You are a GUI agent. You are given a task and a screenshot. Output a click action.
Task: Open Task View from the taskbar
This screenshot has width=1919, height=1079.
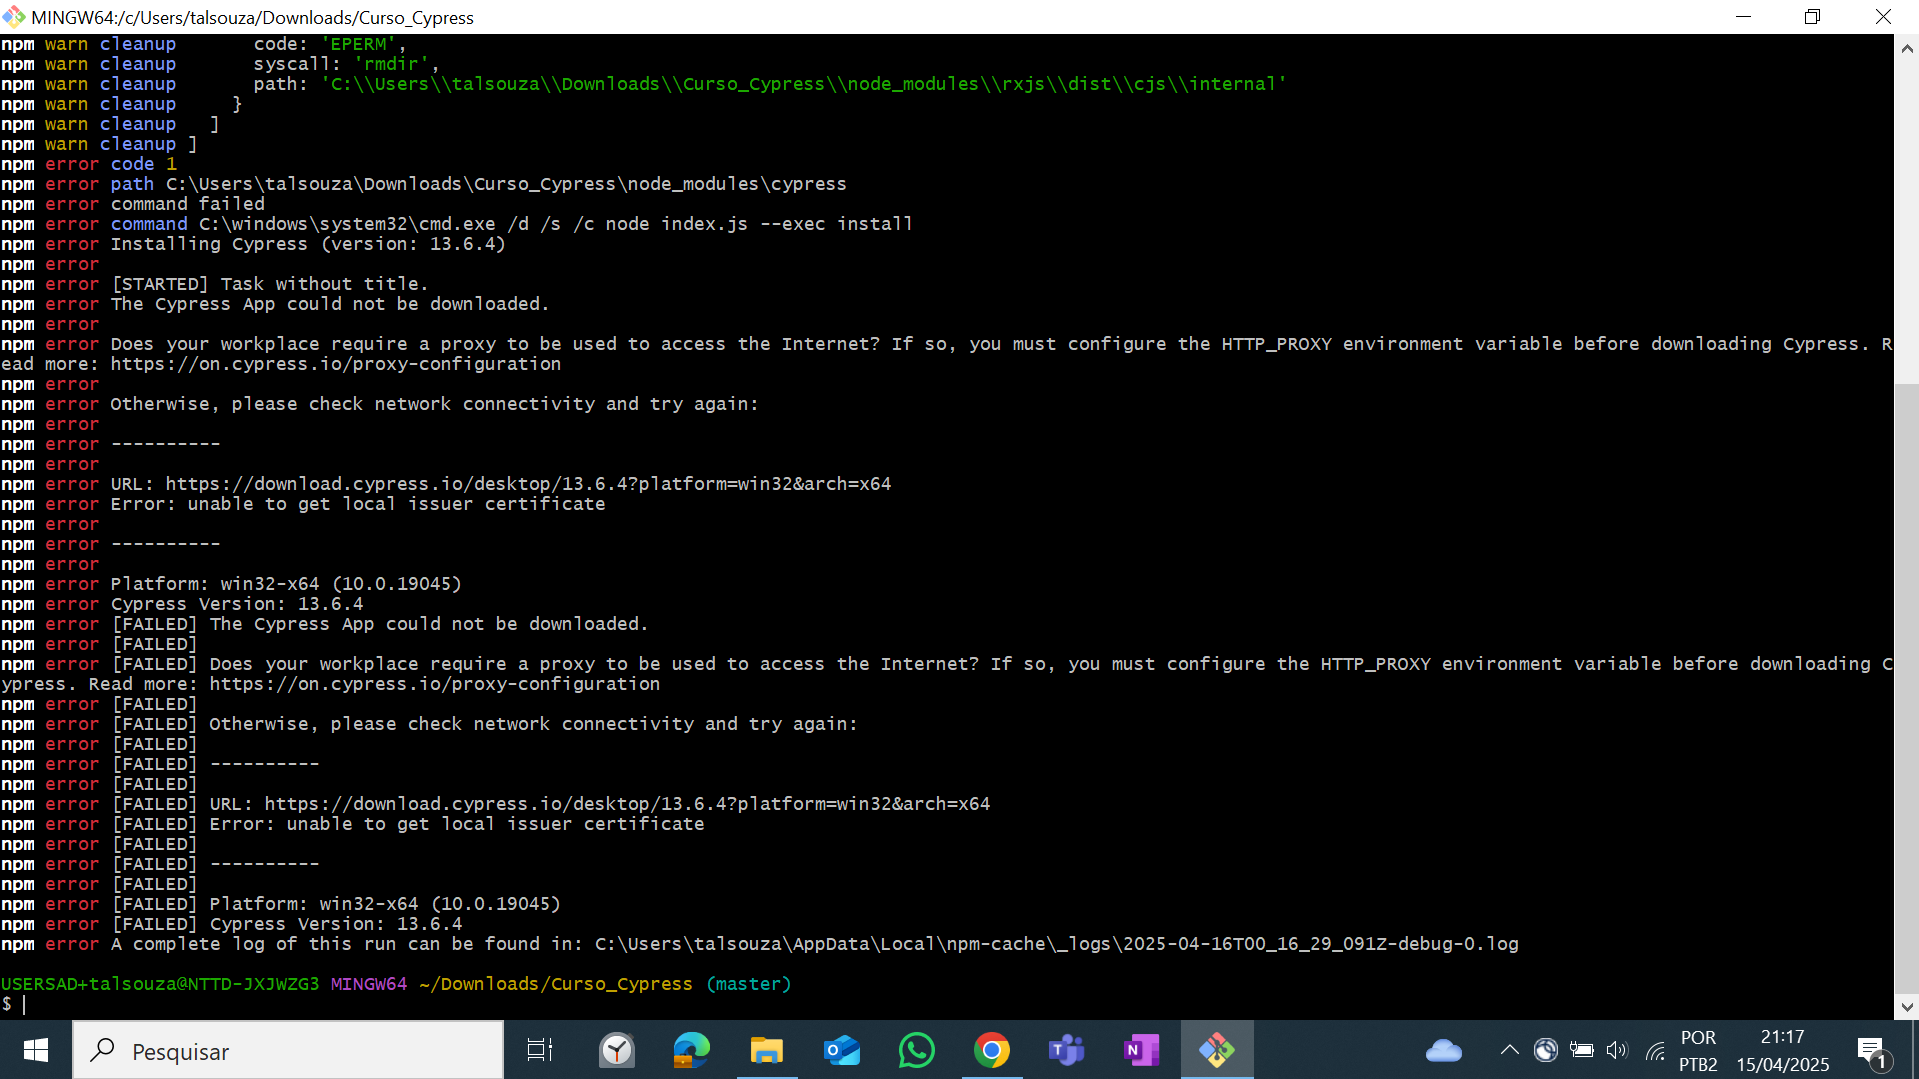point(540,1050)
